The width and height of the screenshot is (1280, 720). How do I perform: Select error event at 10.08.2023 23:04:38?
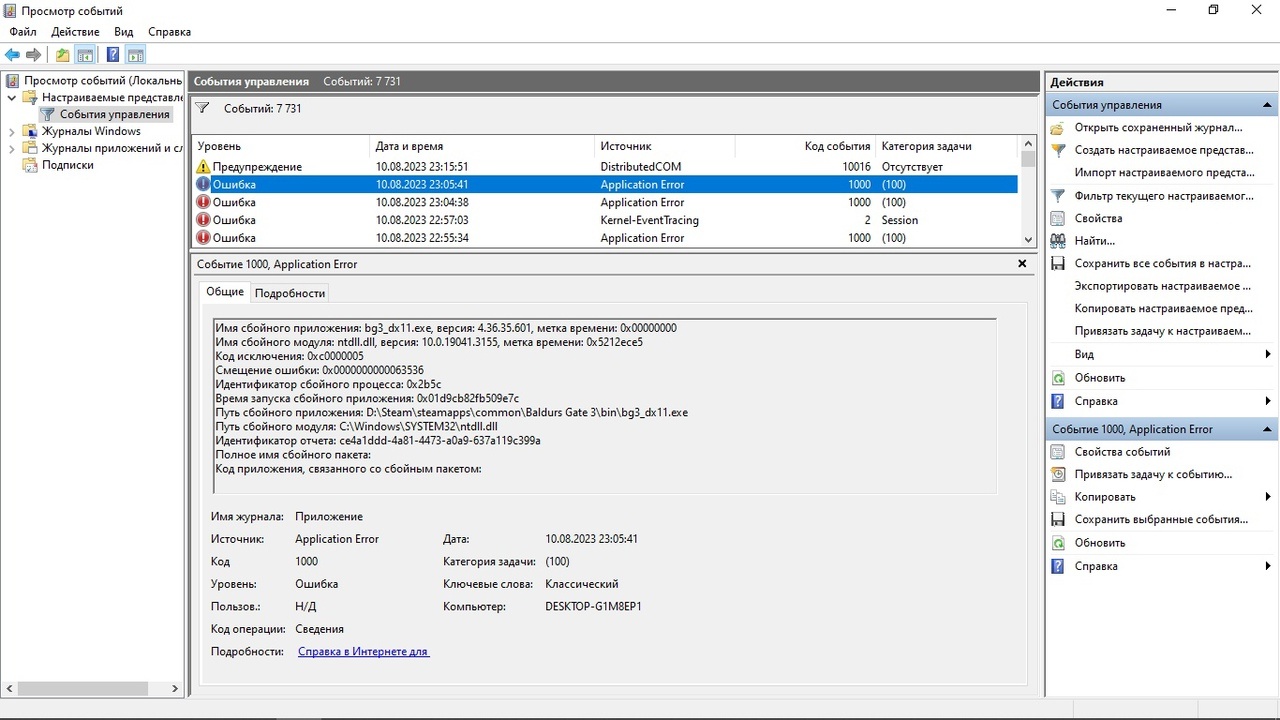pos(605,202)
